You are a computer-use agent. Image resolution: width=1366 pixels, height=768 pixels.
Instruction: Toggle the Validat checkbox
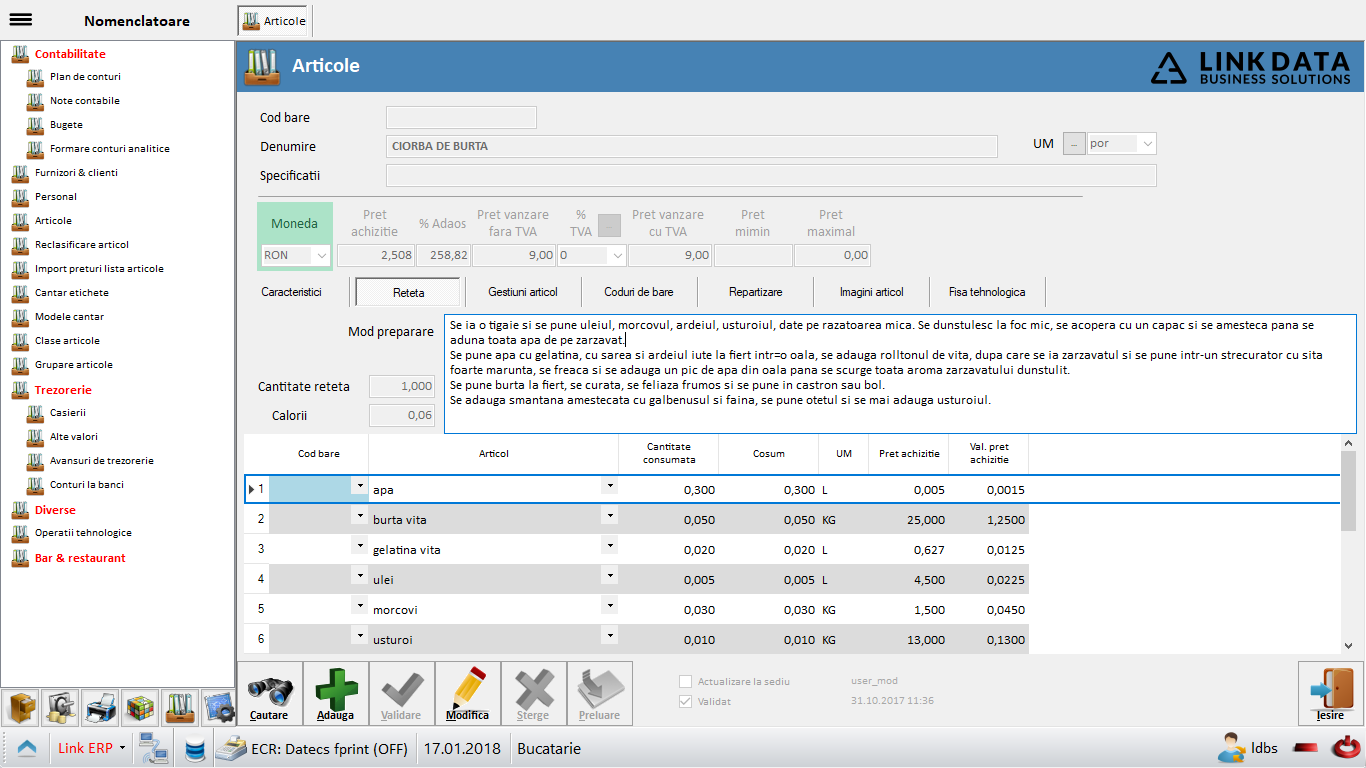click(685, 701)
